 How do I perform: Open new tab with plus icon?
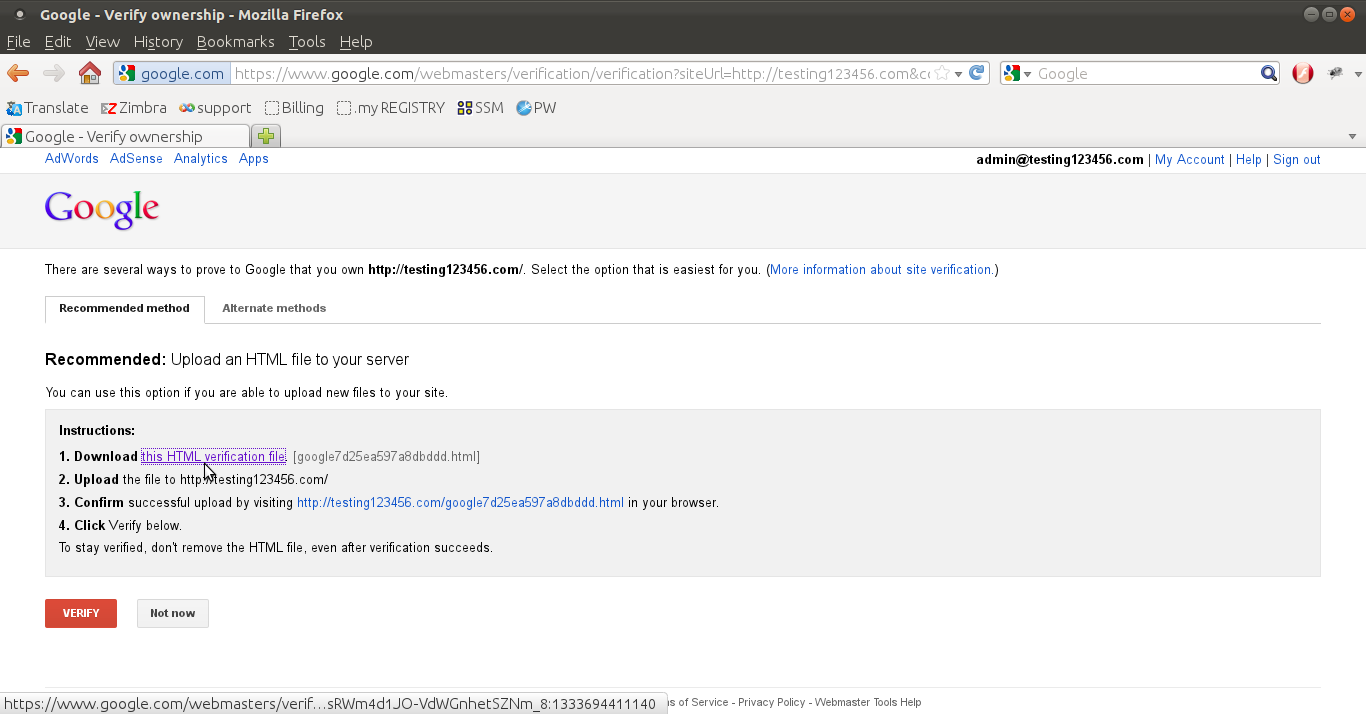(266, 136)
